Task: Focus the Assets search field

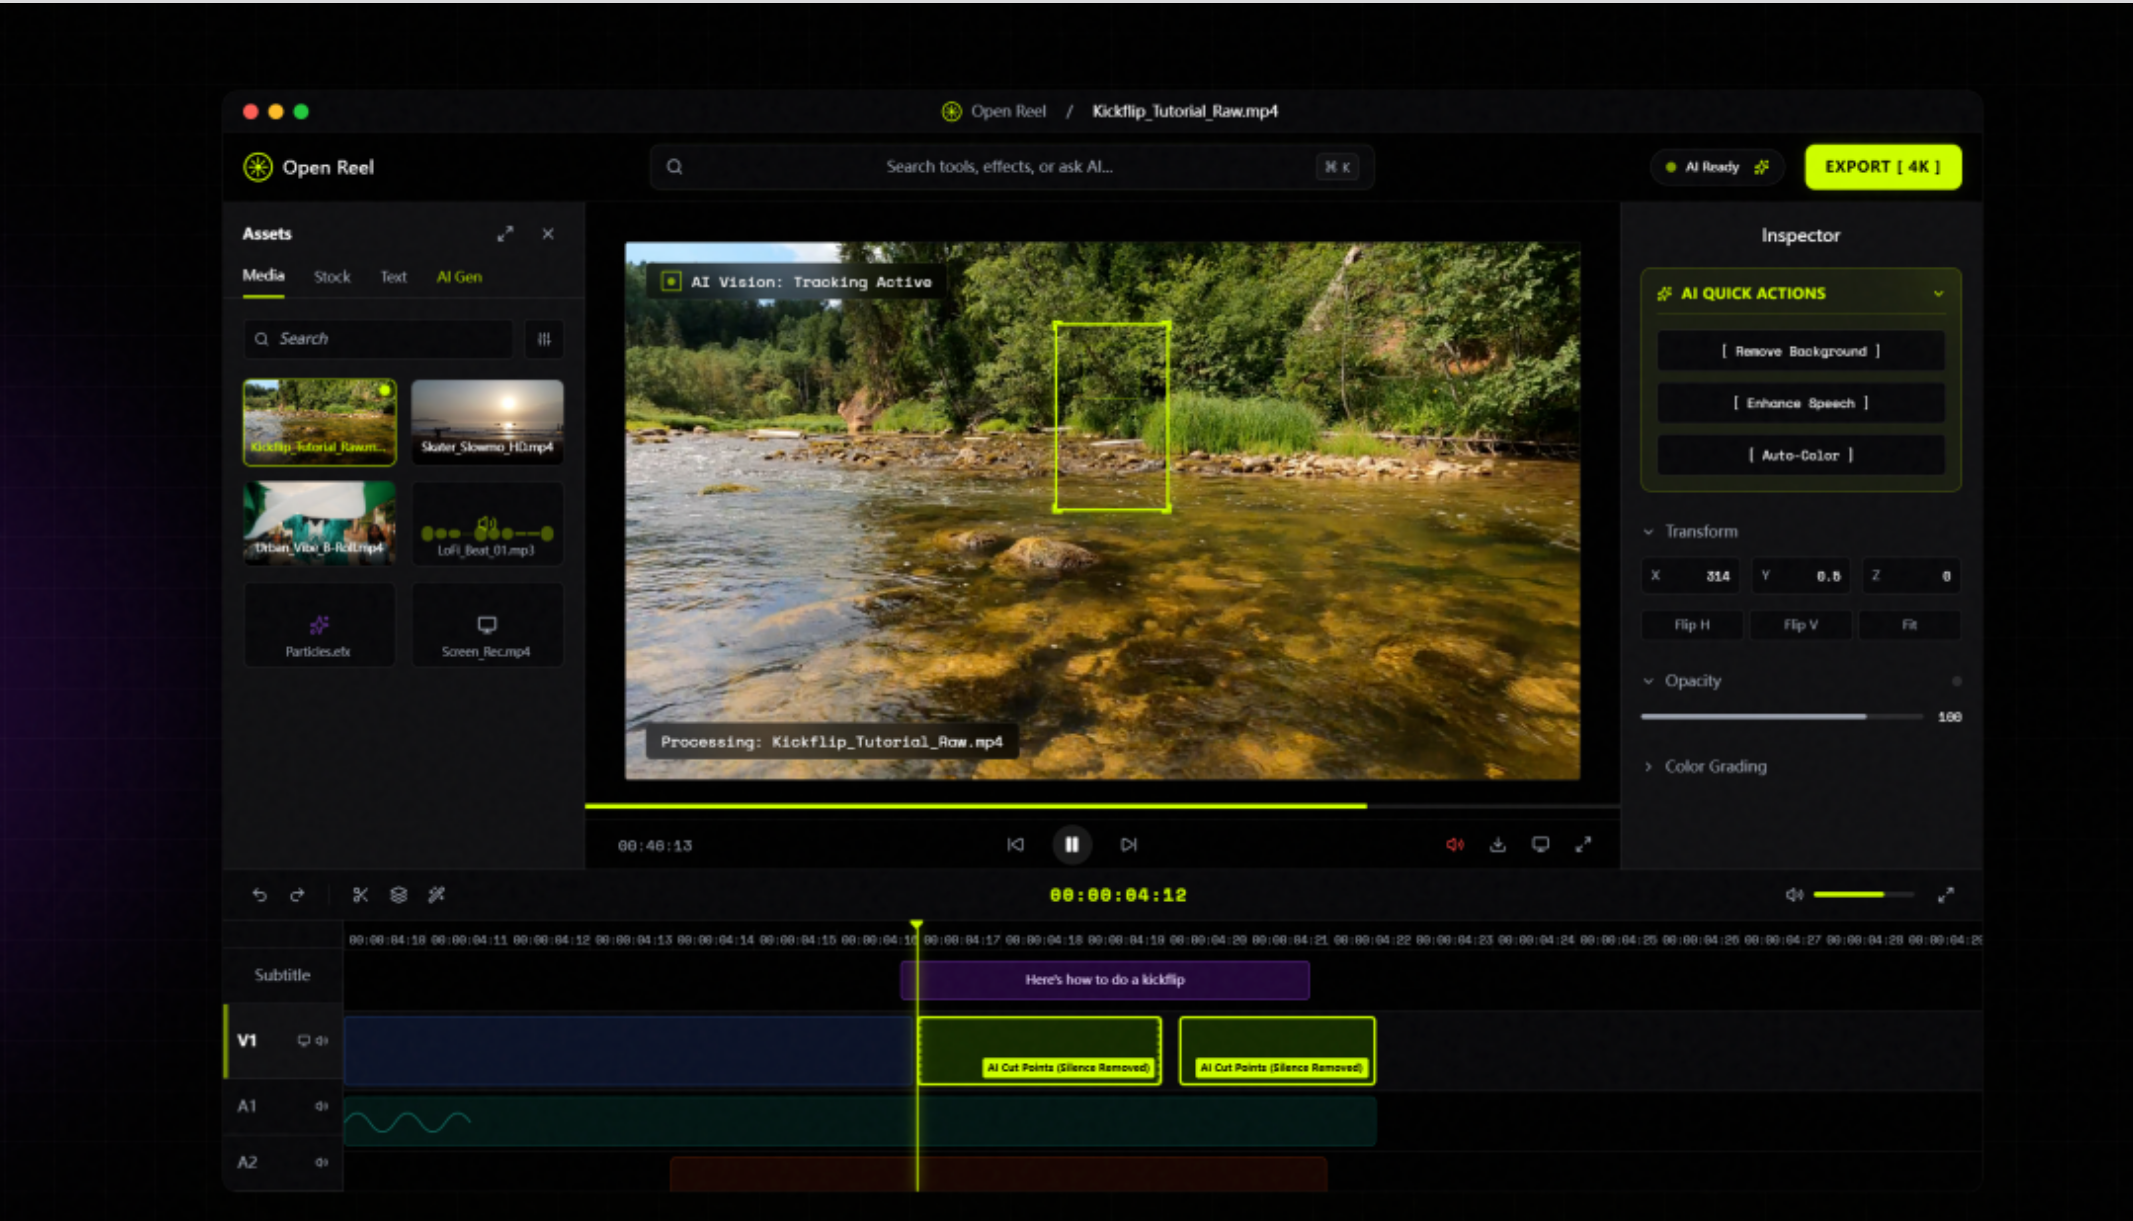Action: tap(378, 339)
